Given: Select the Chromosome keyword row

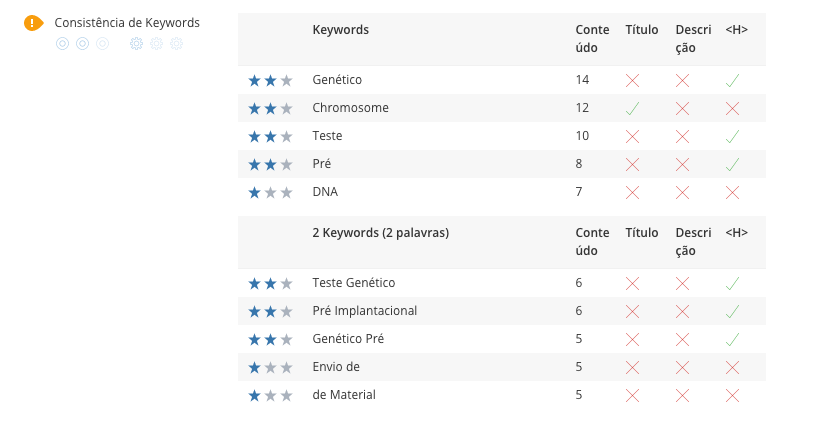Looking at the screenshot, I should pos(502,108).
